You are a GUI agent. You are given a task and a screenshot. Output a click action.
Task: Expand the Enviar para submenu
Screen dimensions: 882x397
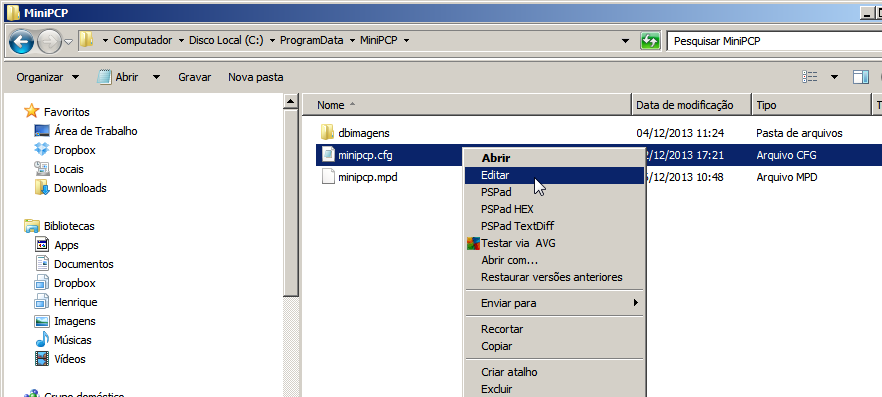pos(554,303)
